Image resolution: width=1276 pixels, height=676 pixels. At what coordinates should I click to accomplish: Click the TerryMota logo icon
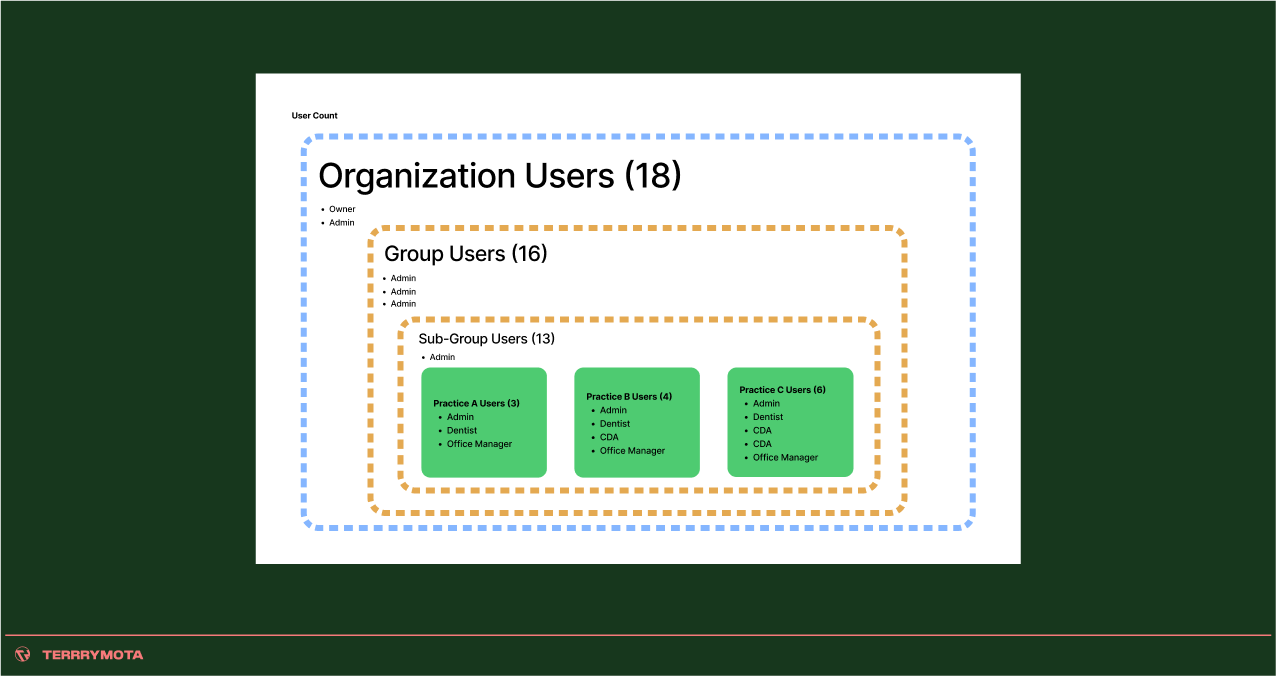coord(23,655)
